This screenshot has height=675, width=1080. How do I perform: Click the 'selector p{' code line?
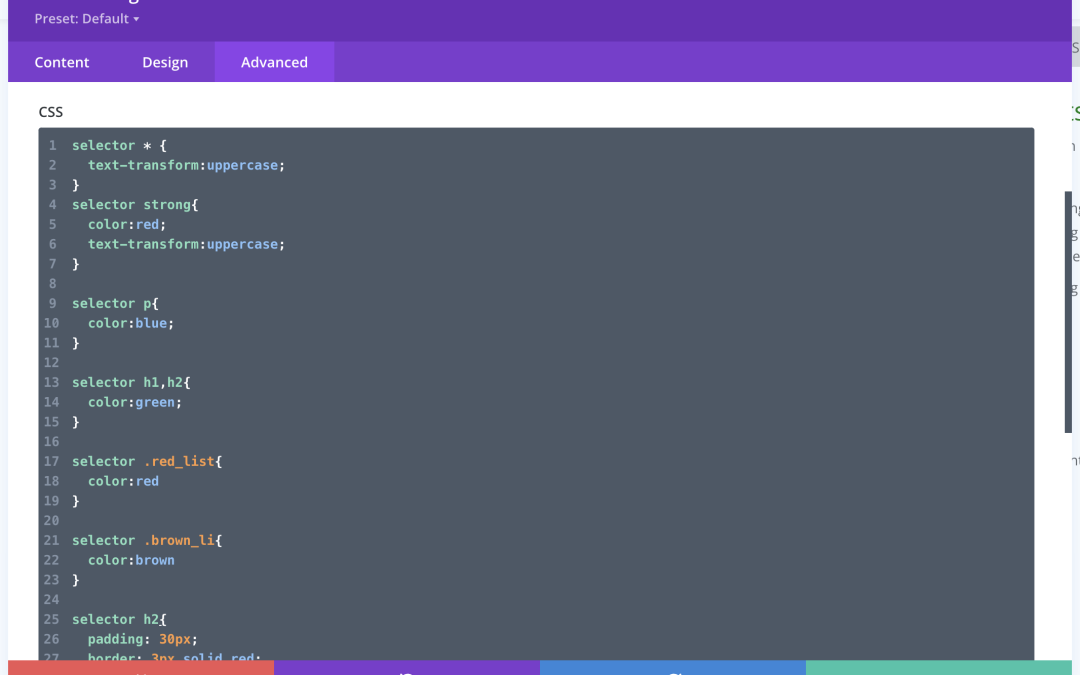(115, 303)
